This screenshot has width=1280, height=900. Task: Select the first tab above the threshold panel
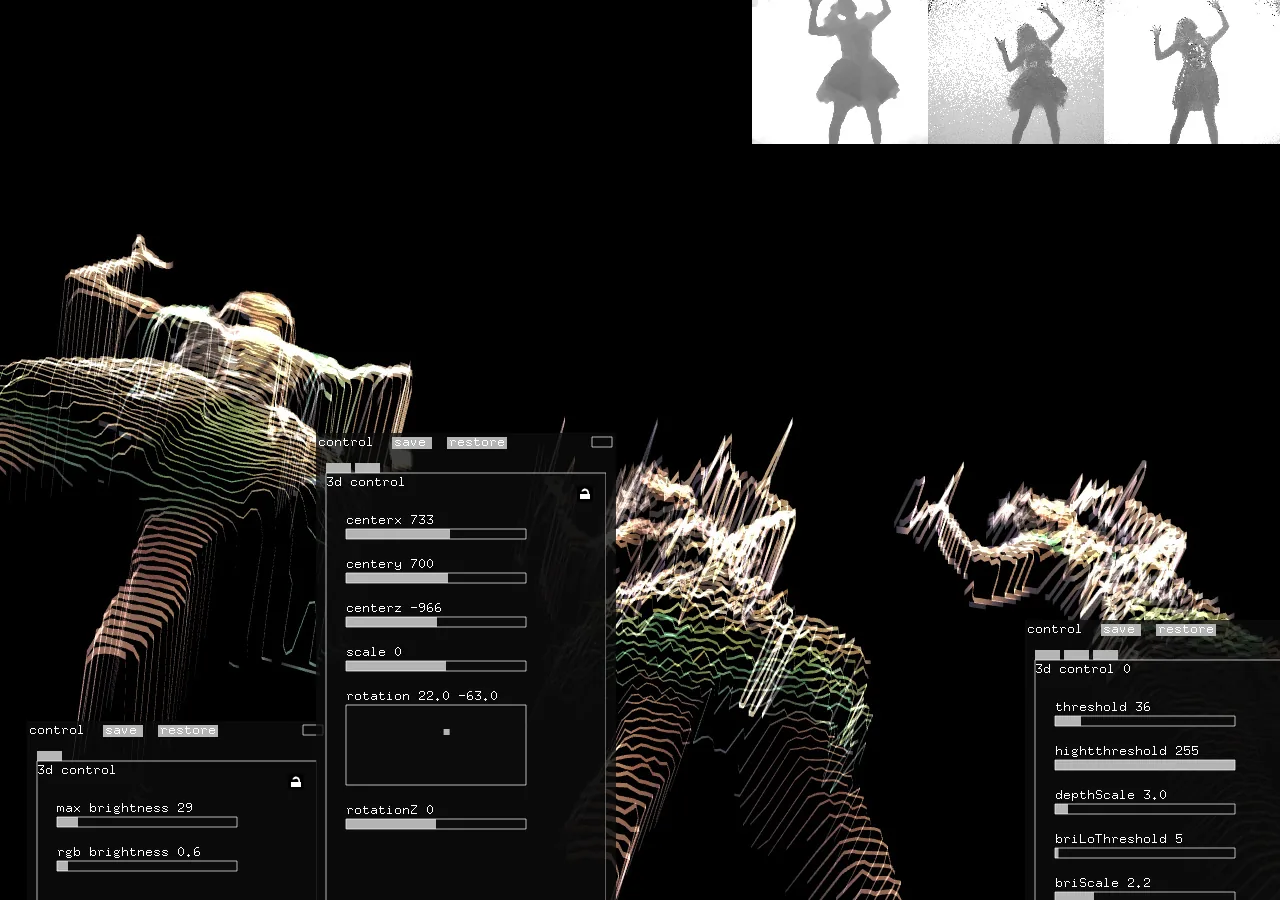pos(1047,655)
